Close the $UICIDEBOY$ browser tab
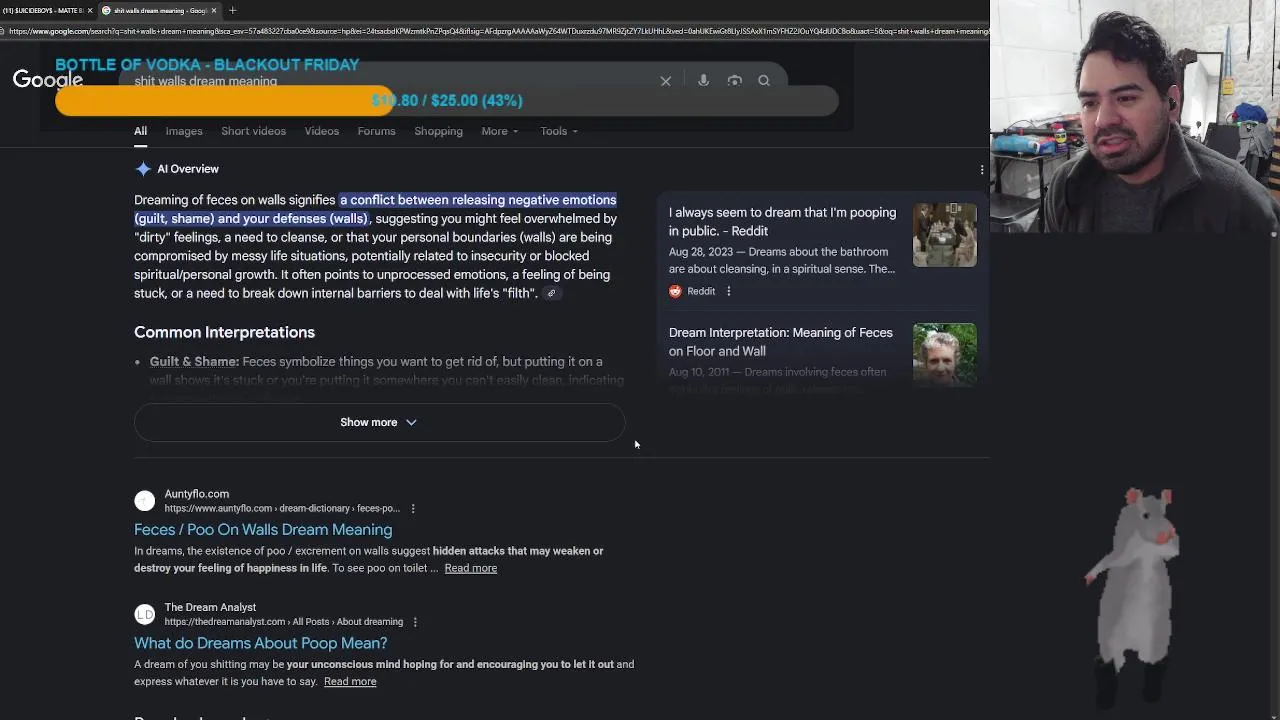 point(90,10)
